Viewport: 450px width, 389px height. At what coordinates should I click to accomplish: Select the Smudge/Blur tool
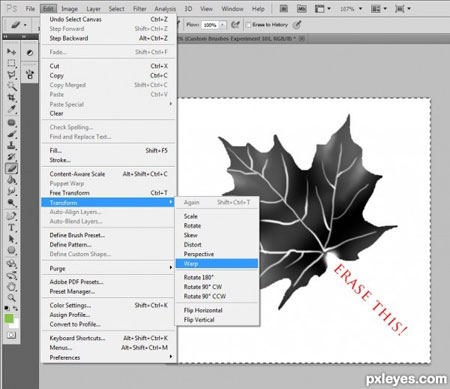point(11,191)
